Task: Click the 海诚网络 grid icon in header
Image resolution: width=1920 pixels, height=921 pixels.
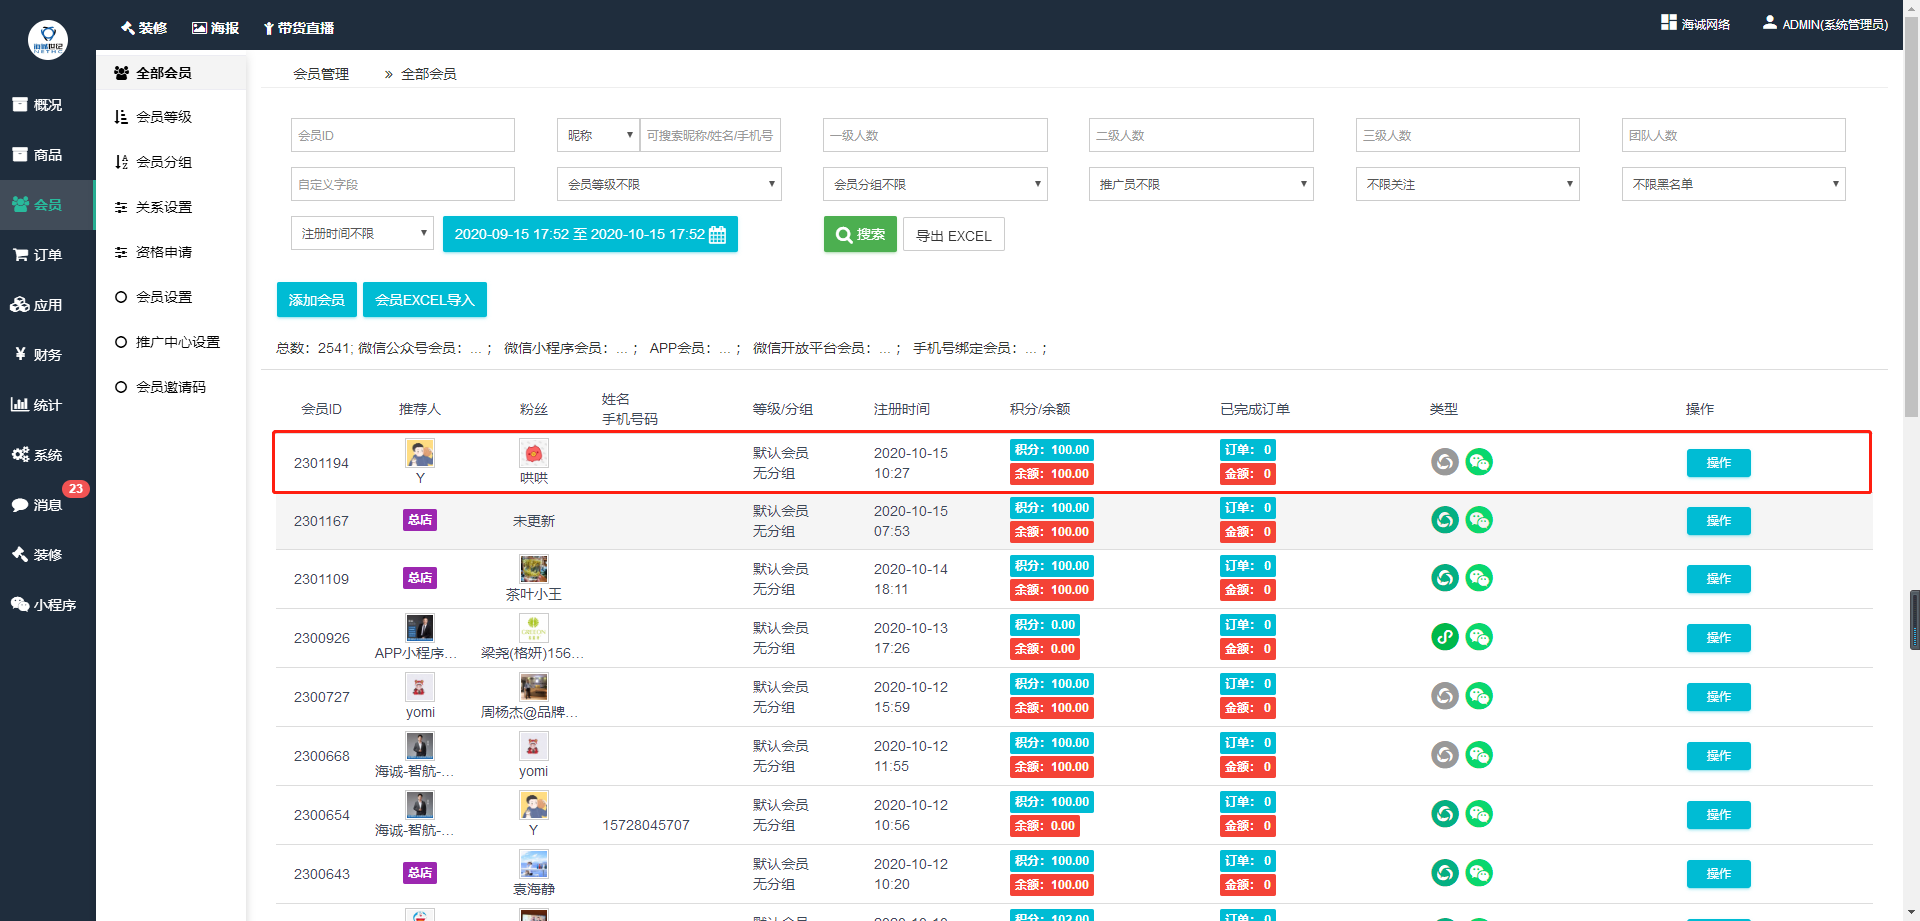Action: pyautogui.click(x=1668, y=23)
